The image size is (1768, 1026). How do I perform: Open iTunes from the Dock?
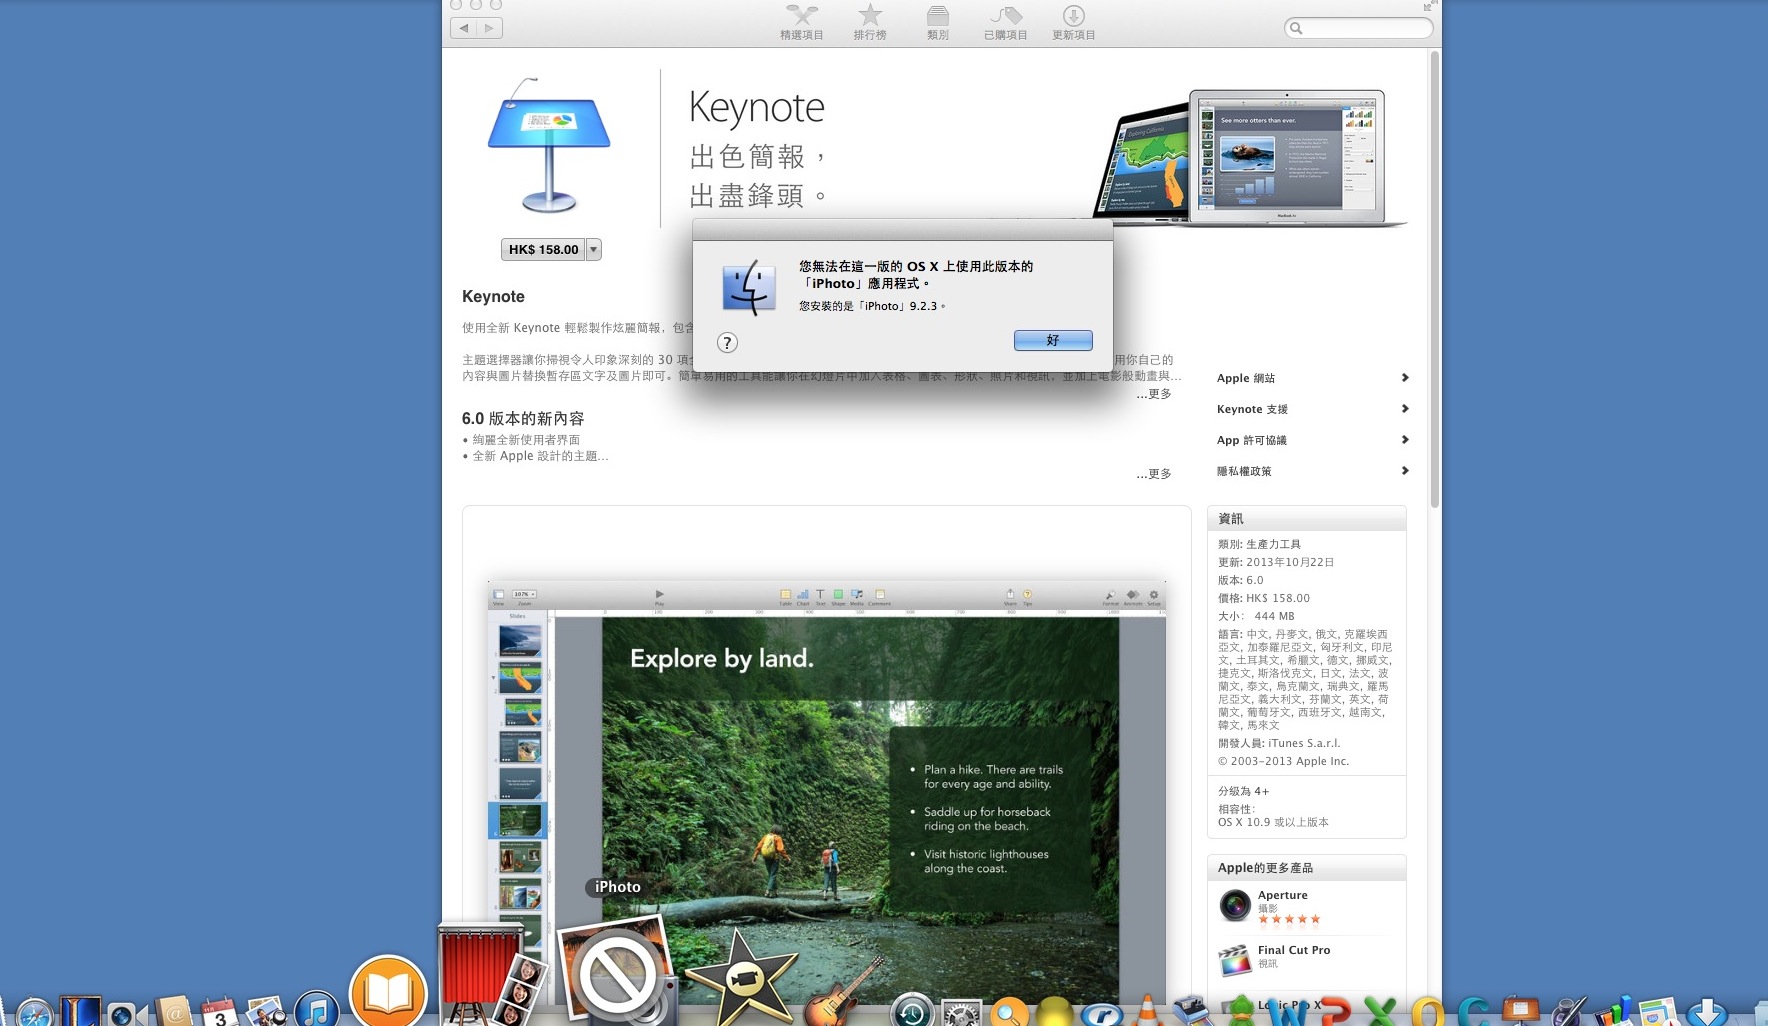tap(316, 1008)
